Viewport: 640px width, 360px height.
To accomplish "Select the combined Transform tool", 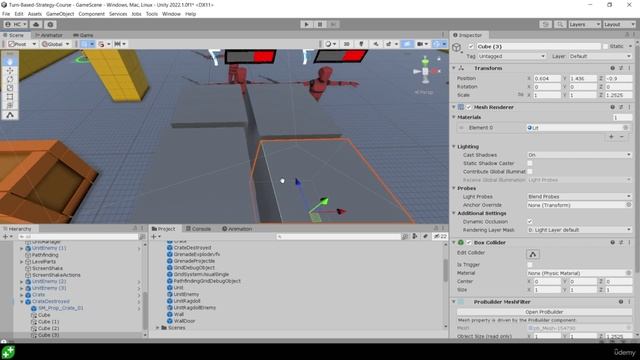I will coord(10,106).
